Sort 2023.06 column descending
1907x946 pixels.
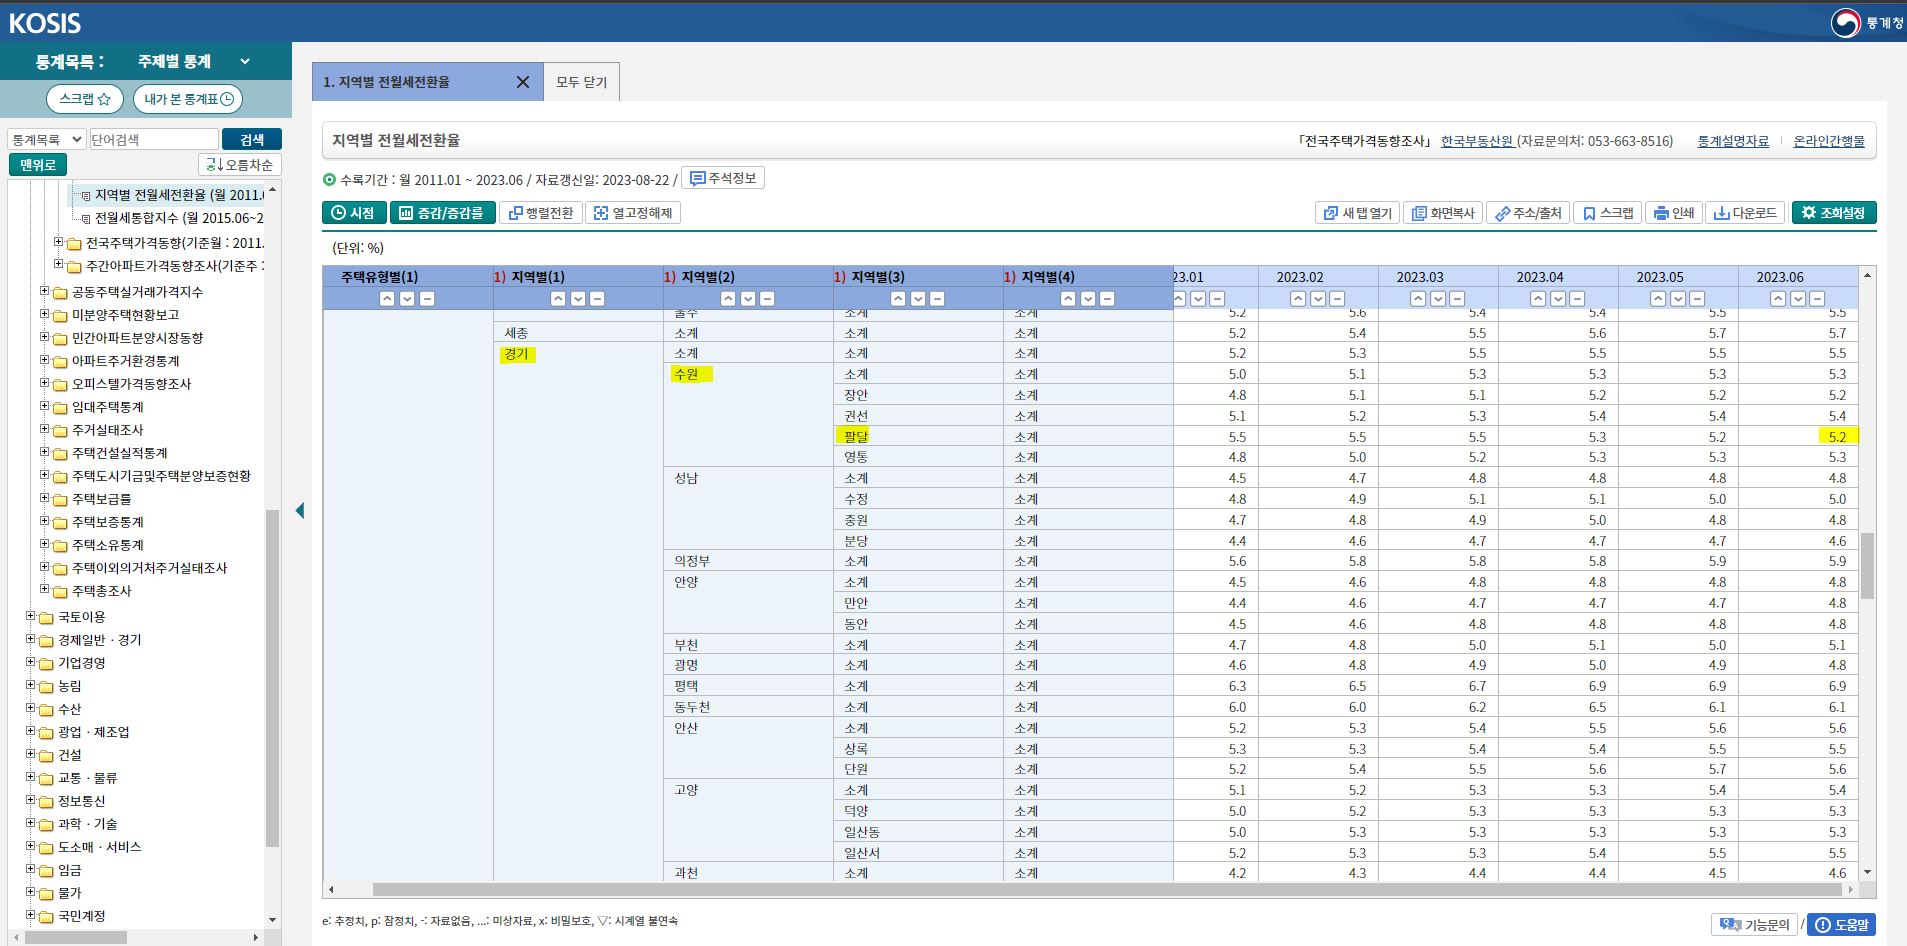(1797, 298)
